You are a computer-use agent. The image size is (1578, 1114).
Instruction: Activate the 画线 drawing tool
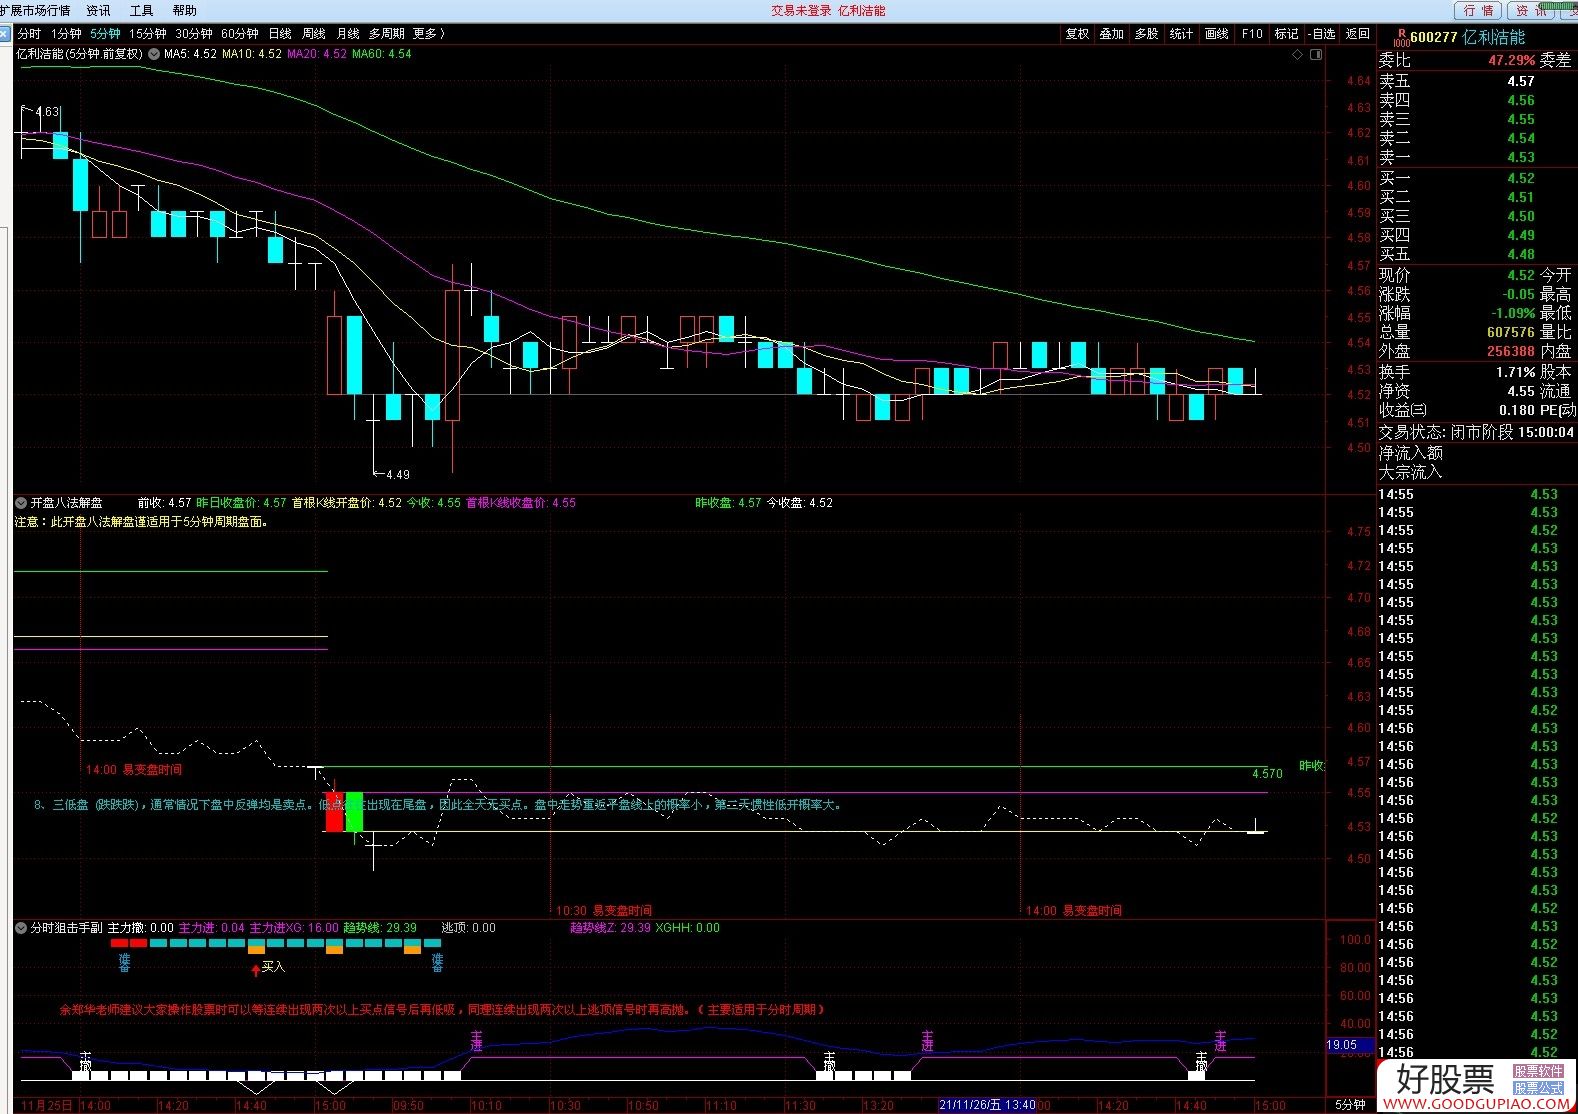(x=1217, y=34)
